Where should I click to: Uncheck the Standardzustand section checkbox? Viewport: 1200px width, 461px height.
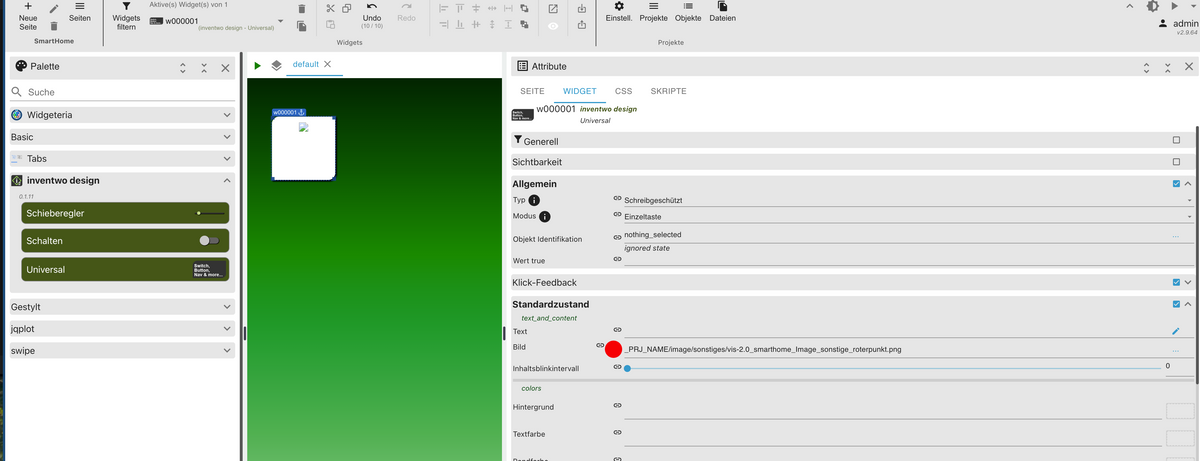pyautogui.click(x=1176, y=304)
